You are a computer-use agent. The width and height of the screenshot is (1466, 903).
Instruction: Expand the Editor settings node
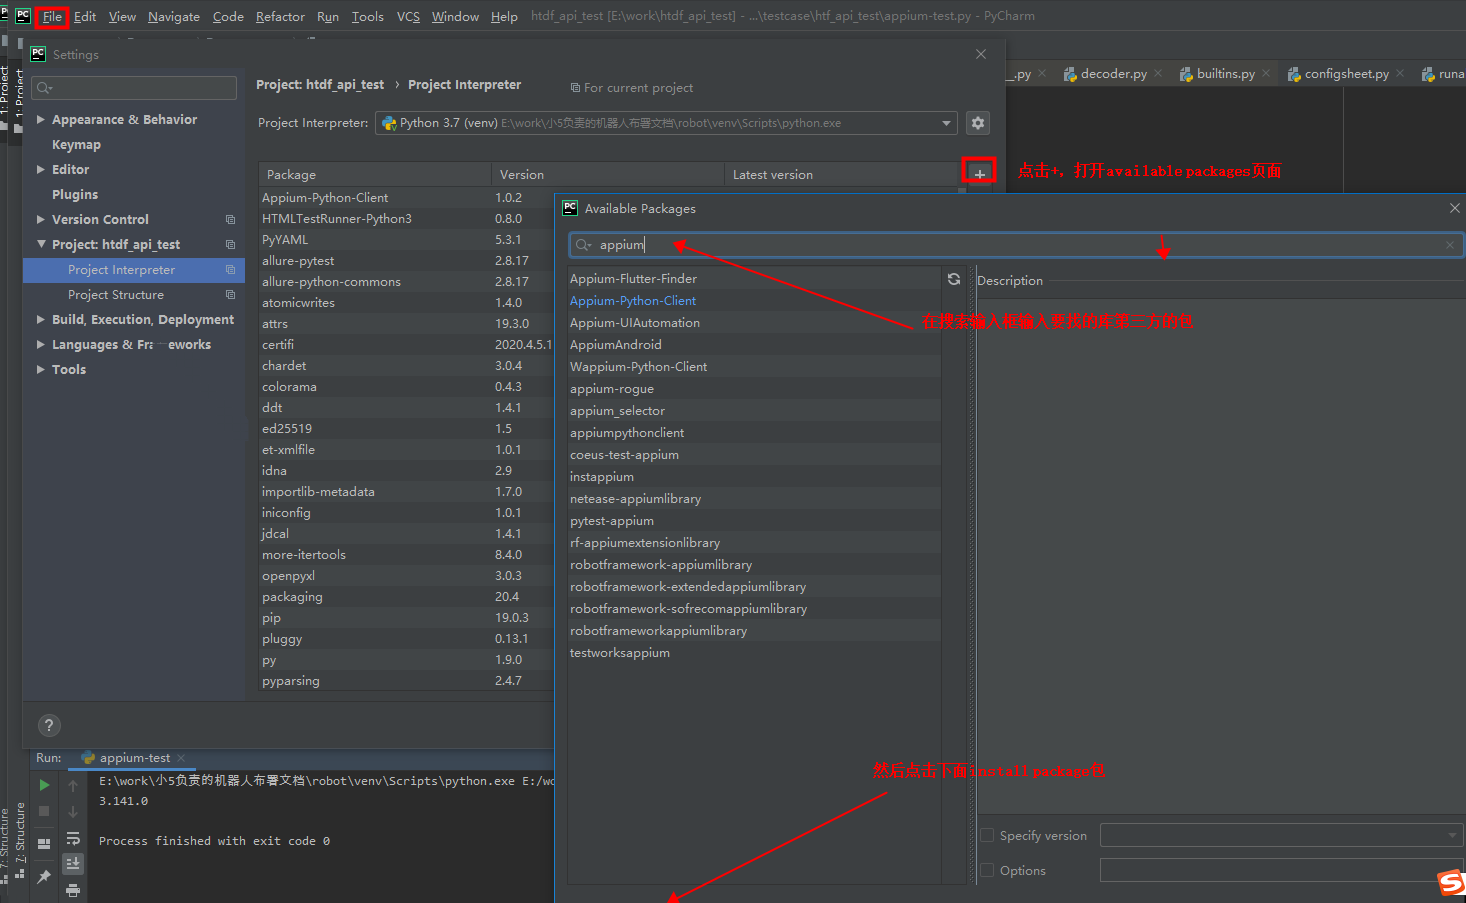[x=41, y=169]
